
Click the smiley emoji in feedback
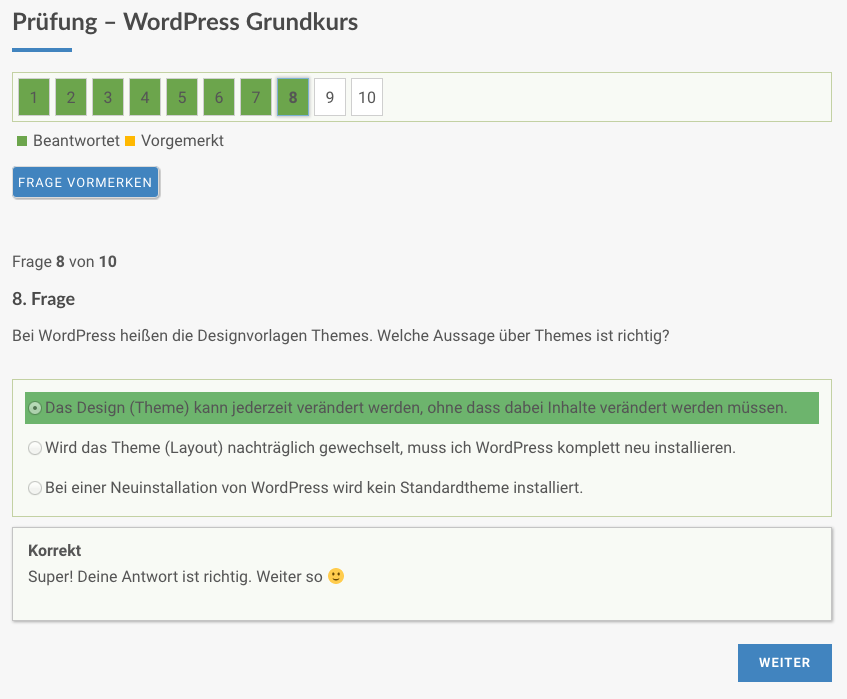click(336, 576)
